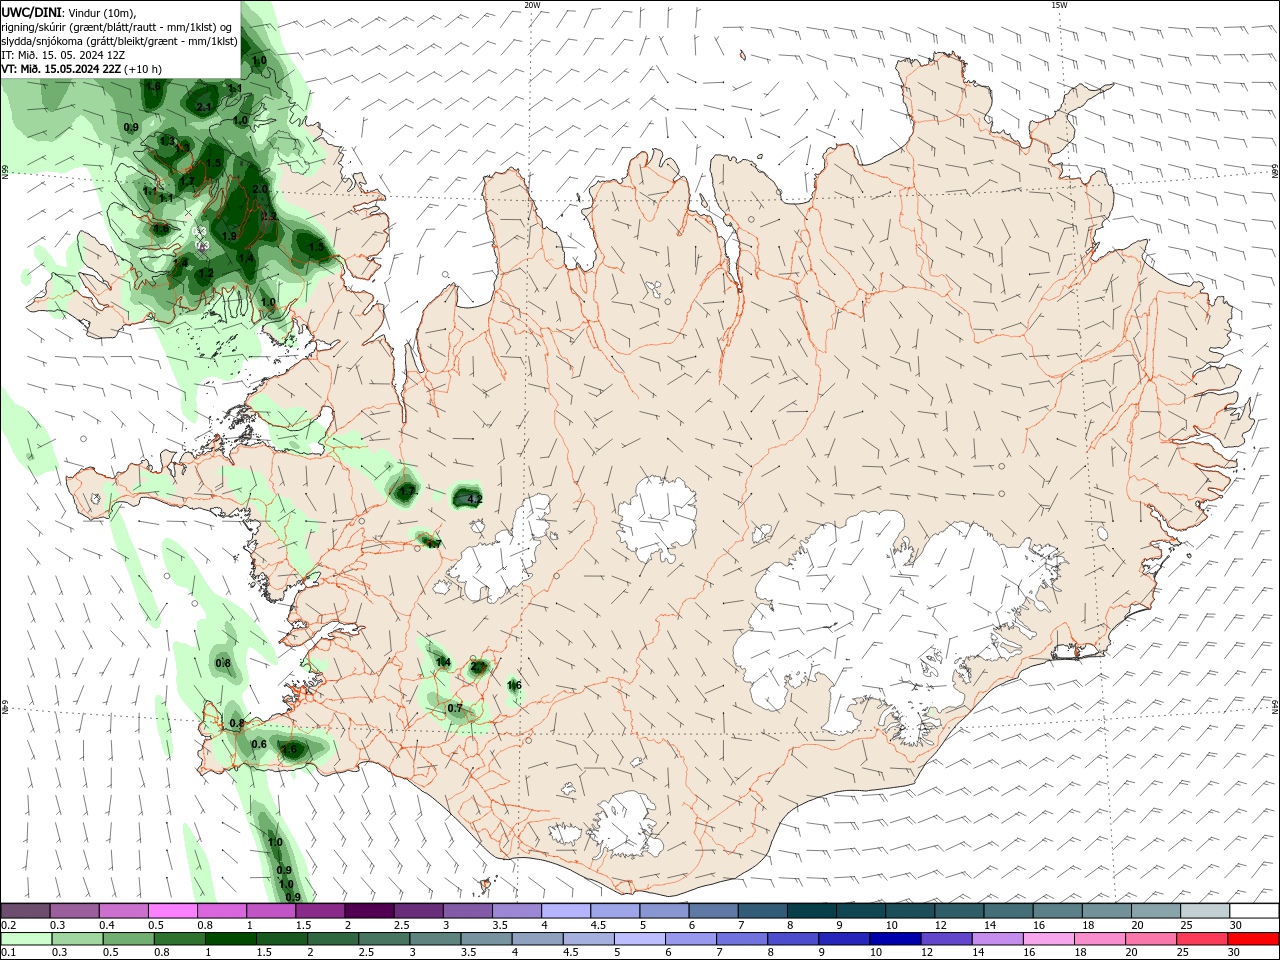Viewport: 1280px width, 960px height.
Task: Click the 0.7 precipitation value on the map
Action: (455, 708)
